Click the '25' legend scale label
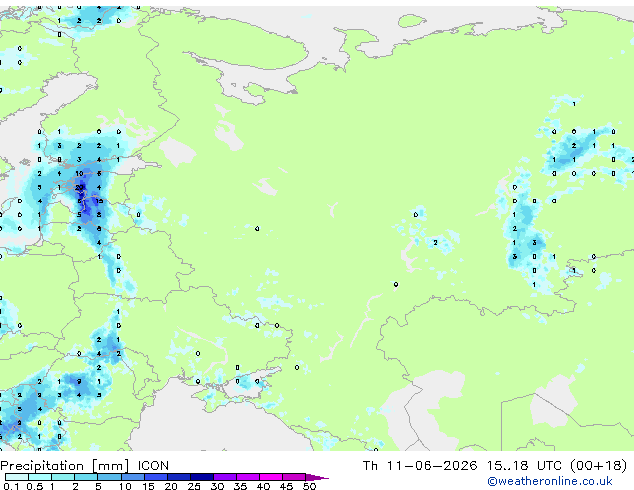Viewport: 634px width, 490px height. coord(194,486)
